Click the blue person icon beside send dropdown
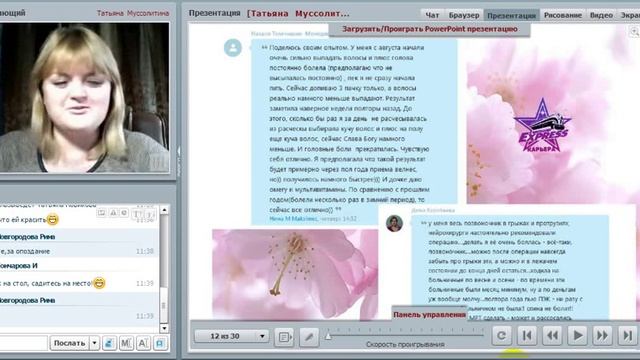 point(109,343)
